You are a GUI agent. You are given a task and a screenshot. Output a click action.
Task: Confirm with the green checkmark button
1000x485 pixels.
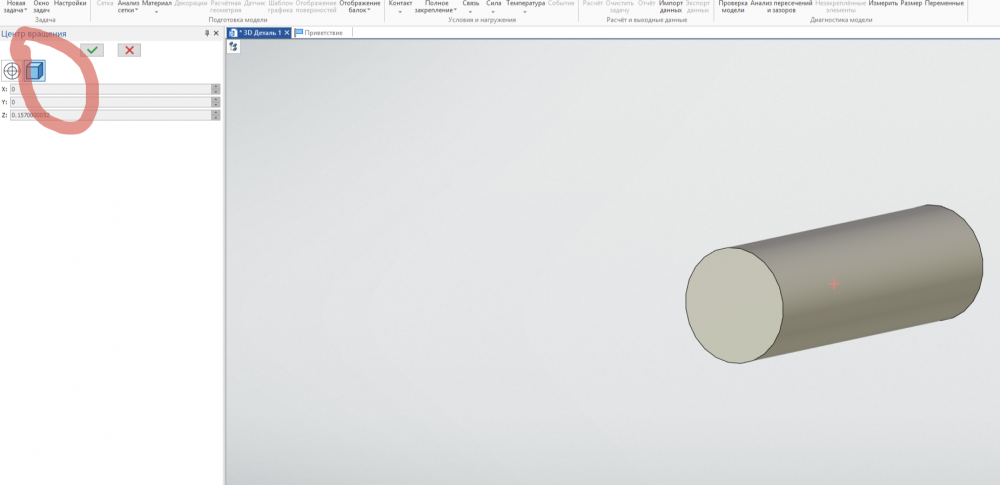click(92, 50)
